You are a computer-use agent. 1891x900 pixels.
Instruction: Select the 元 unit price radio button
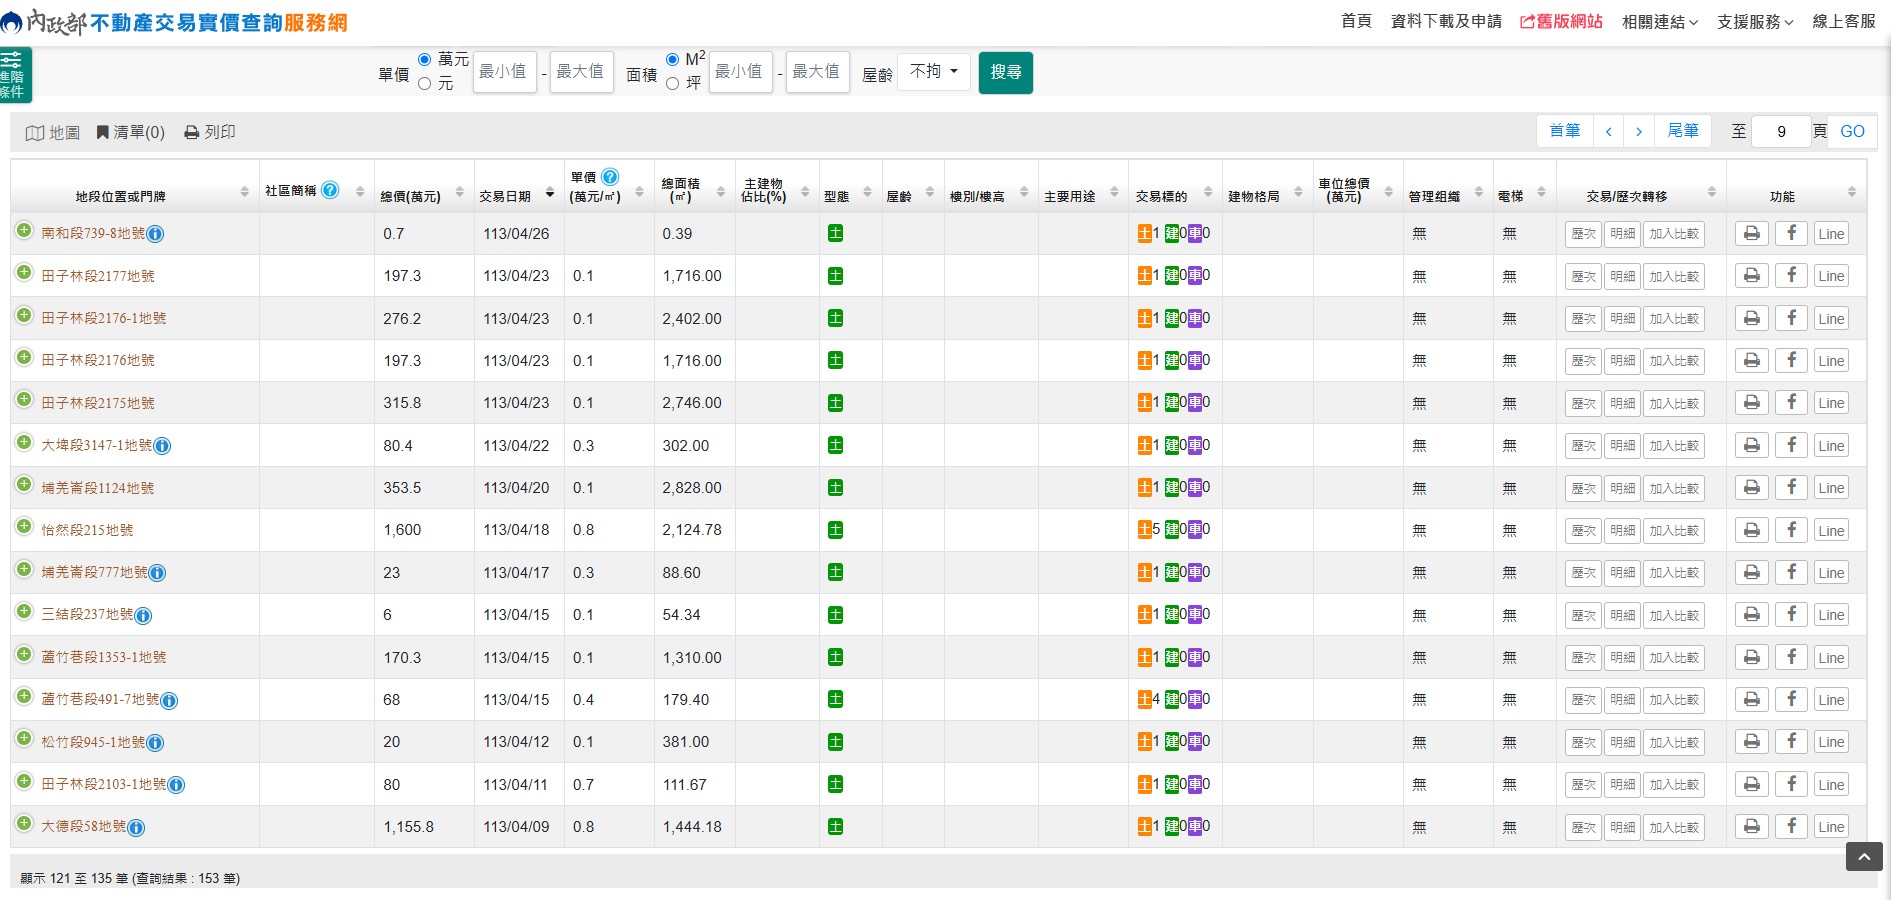(425, 84)
